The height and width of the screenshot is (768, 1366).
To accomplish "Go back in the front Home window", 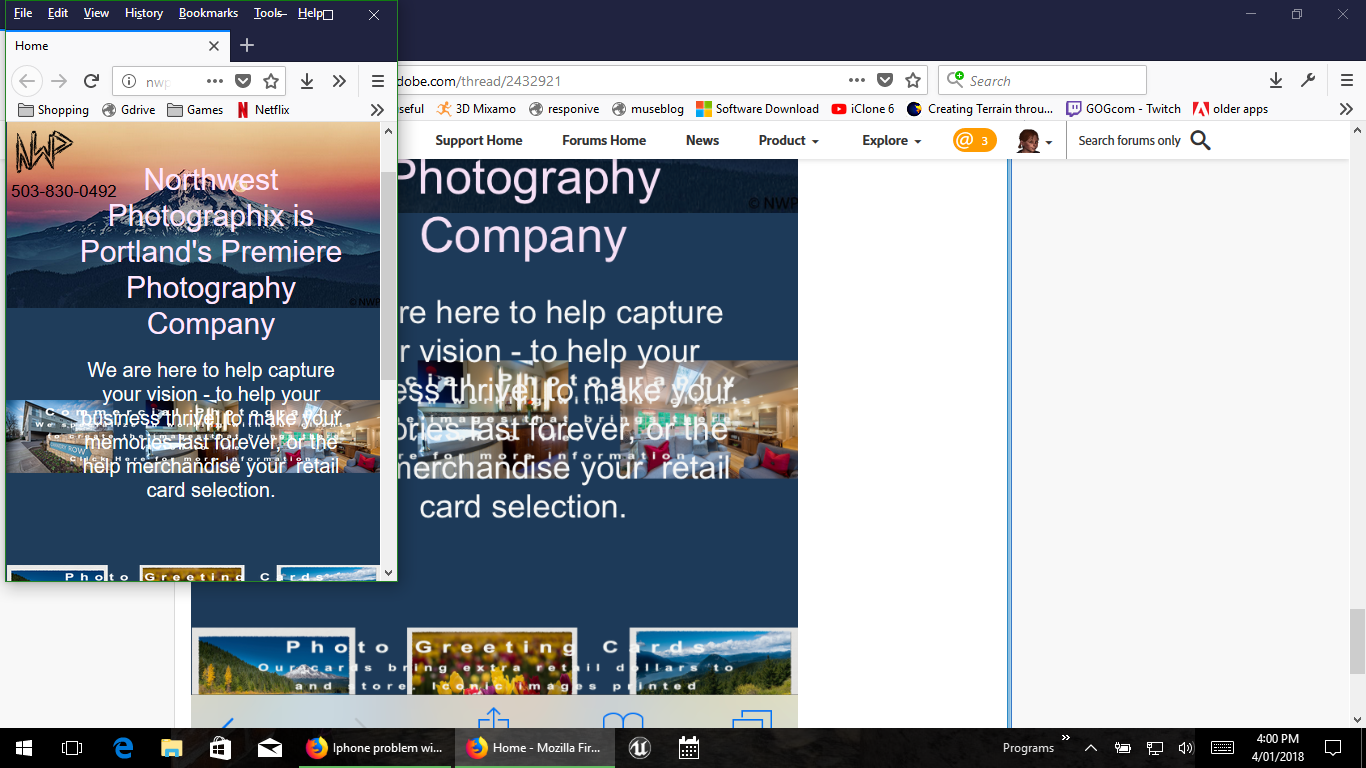I will (x=27, y=81).
